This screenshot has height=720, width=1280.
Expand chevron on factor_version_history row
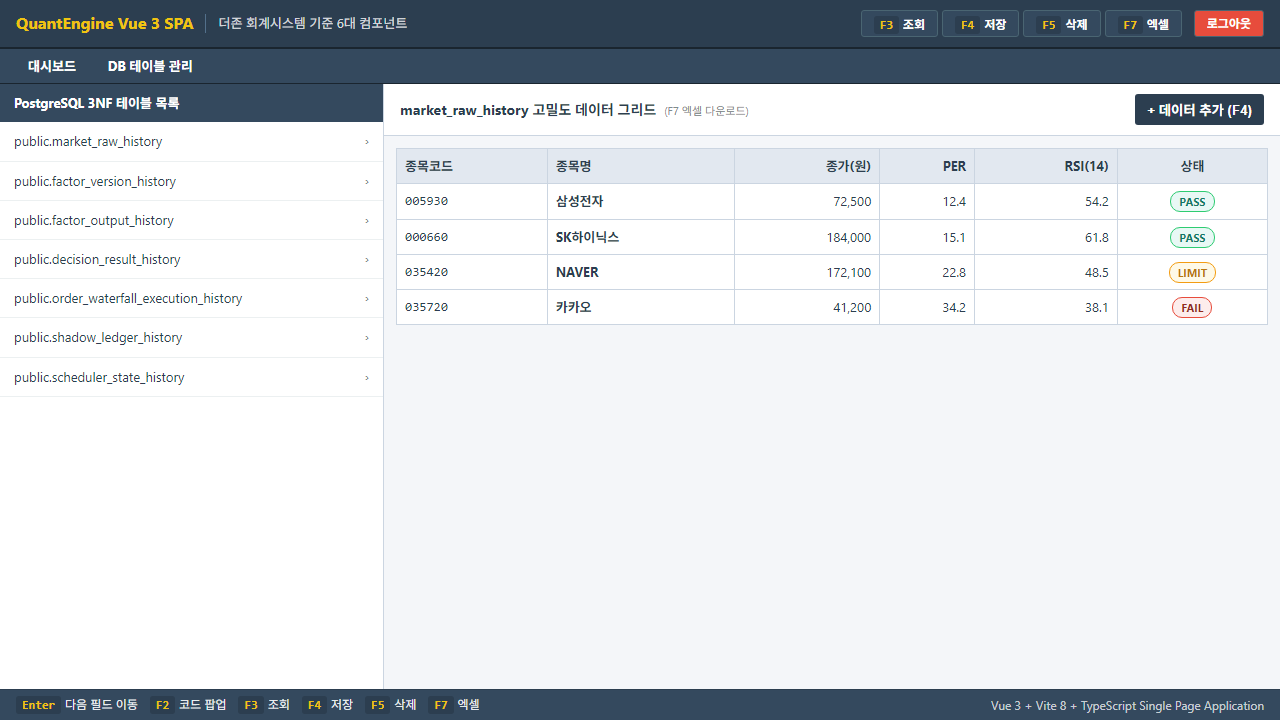367,181
